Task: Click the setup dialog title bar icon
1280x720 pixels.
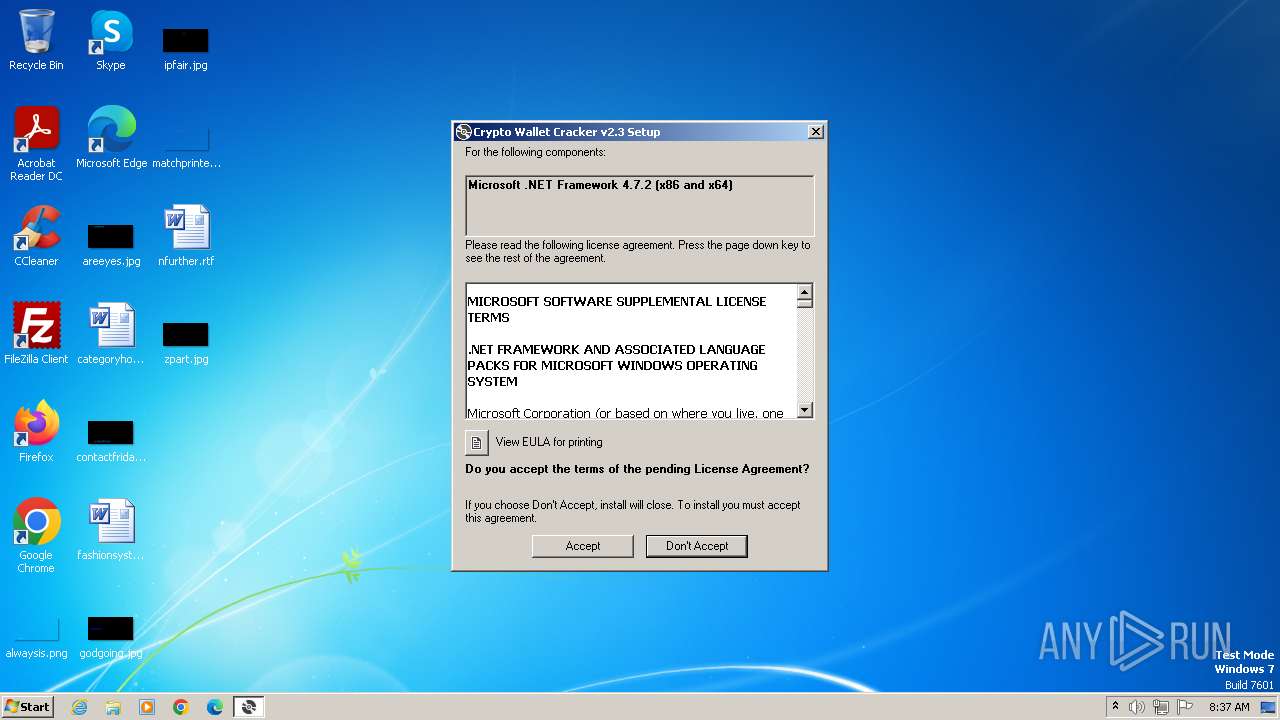Action: pos(463,132)
